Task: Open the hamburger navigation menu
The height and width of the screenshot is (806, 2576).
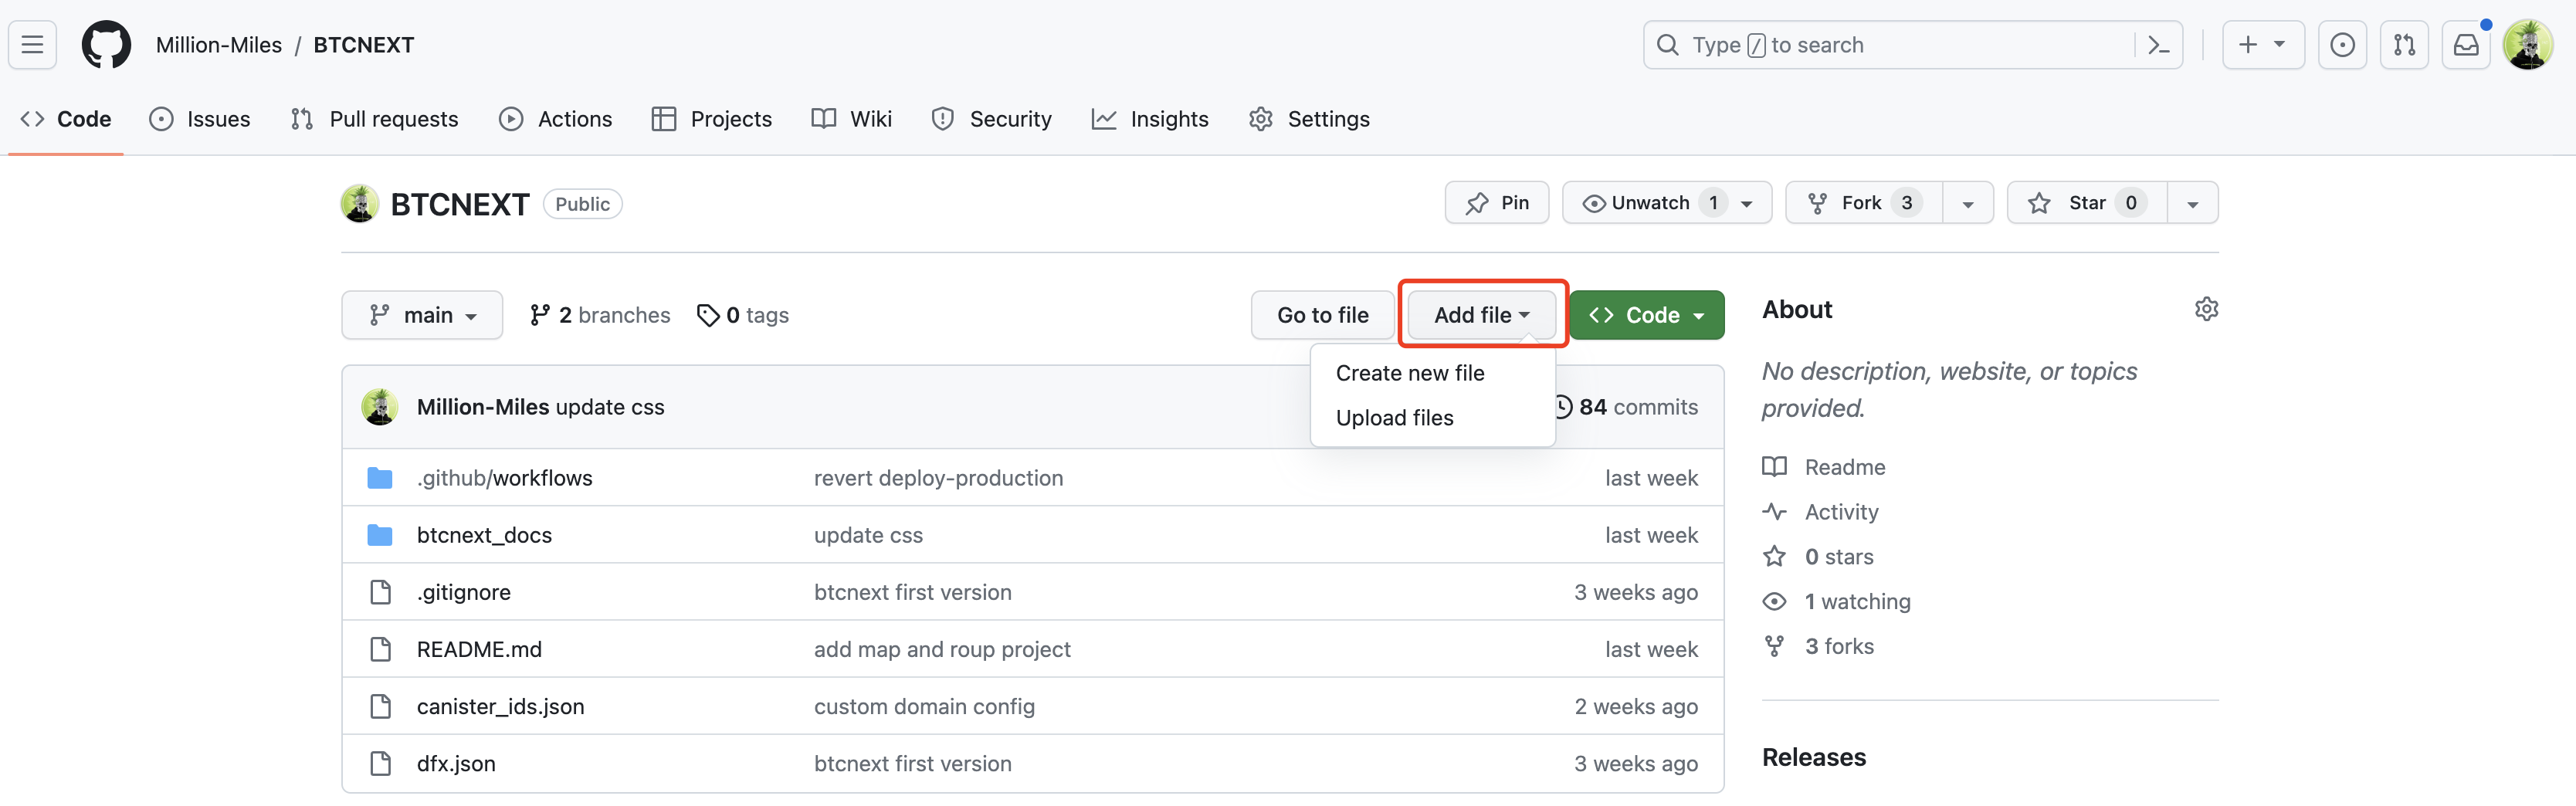Action: (32, 45)
